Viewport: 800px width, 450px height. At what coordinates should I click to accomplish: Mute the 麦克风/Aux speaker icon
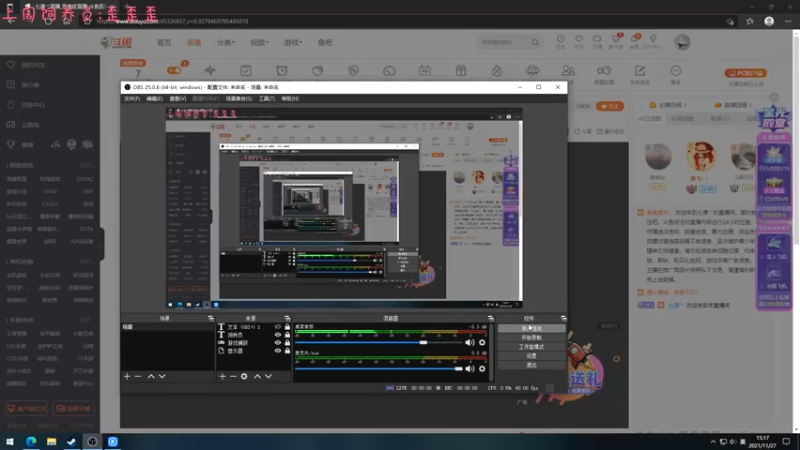469,368
